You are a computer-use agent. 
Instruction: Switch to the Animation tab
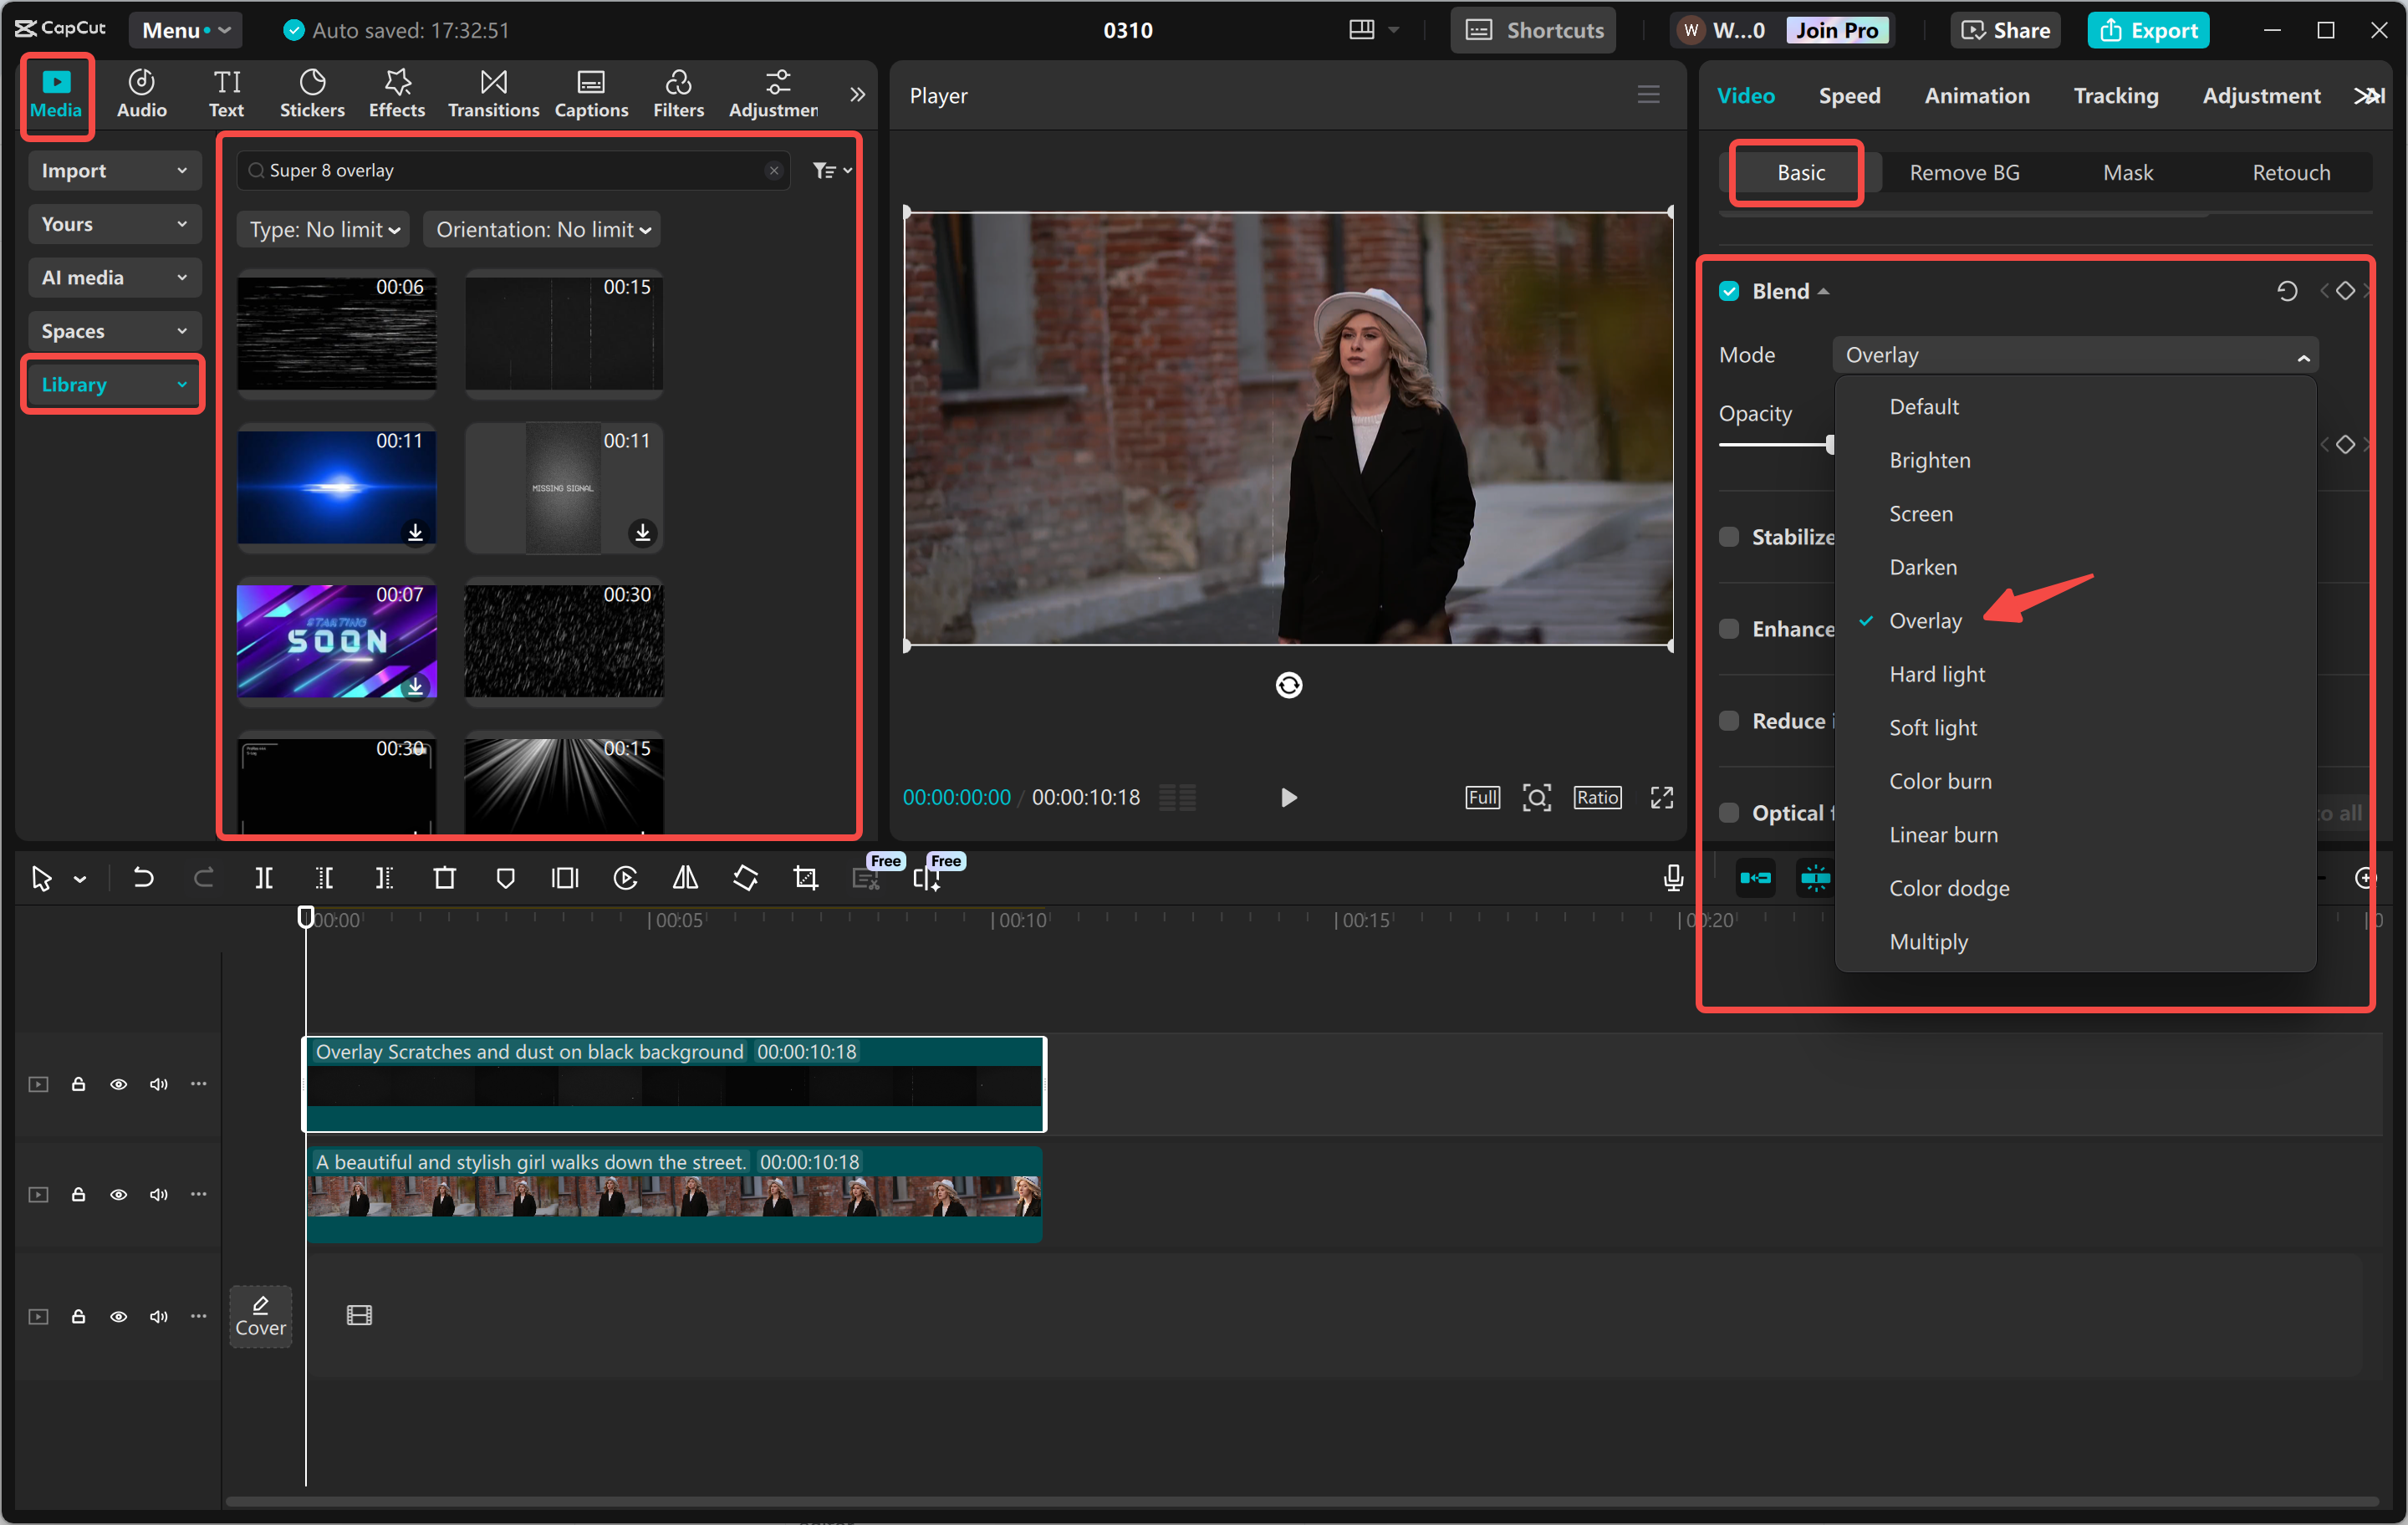[1976, 96]
